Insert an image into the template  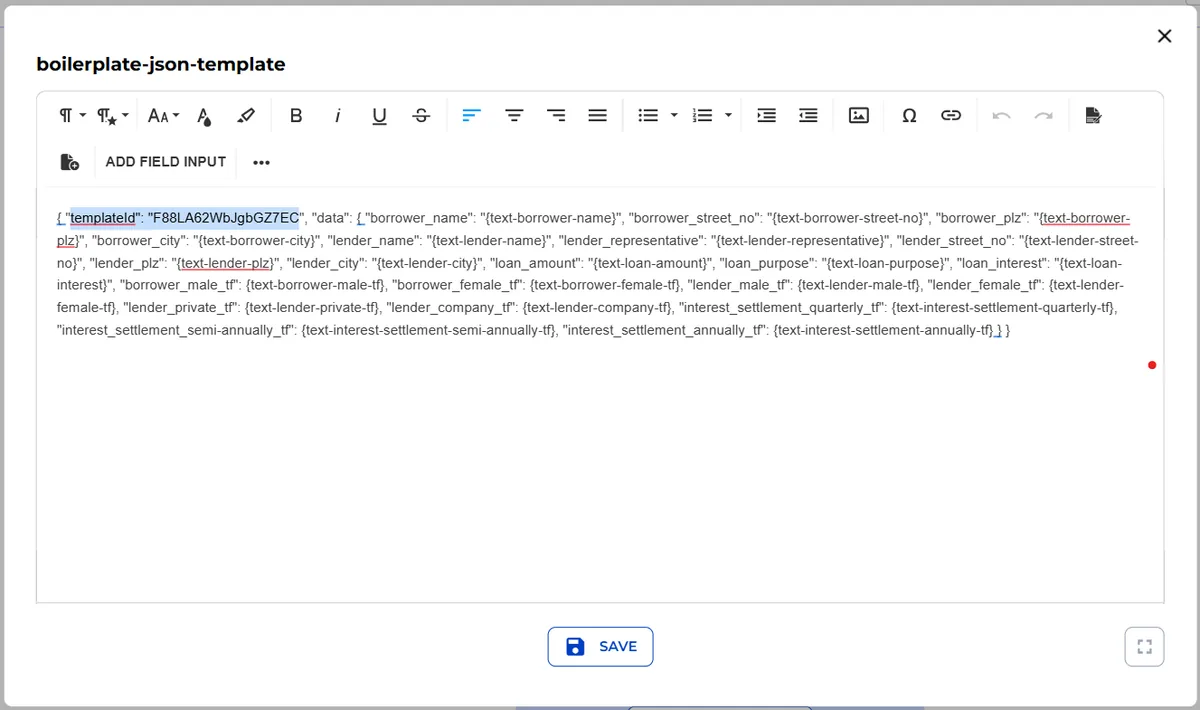(x=859, y=115)
